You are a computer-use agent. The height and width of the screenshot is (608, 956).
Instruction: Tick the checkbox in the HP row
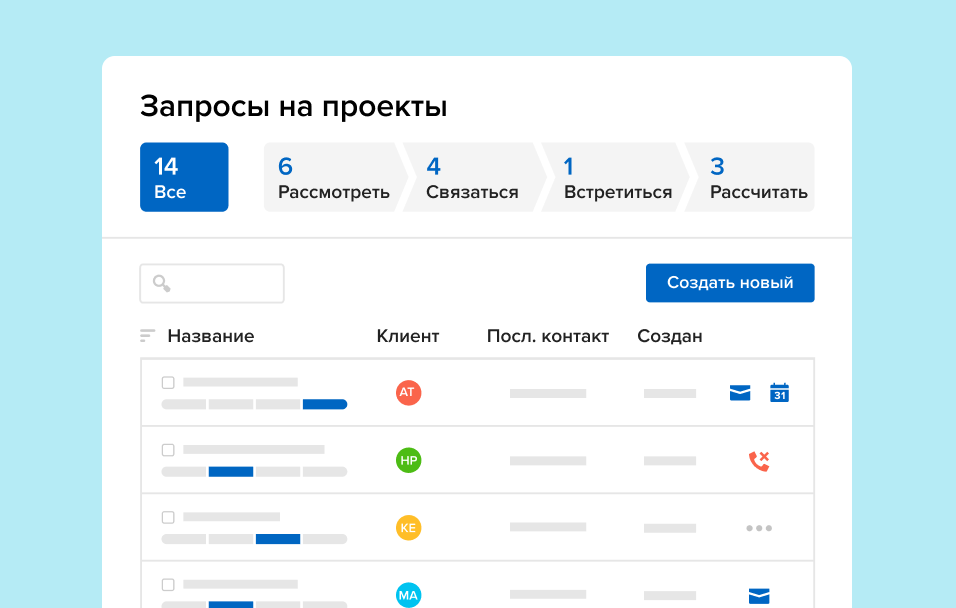tap(168, 450)
